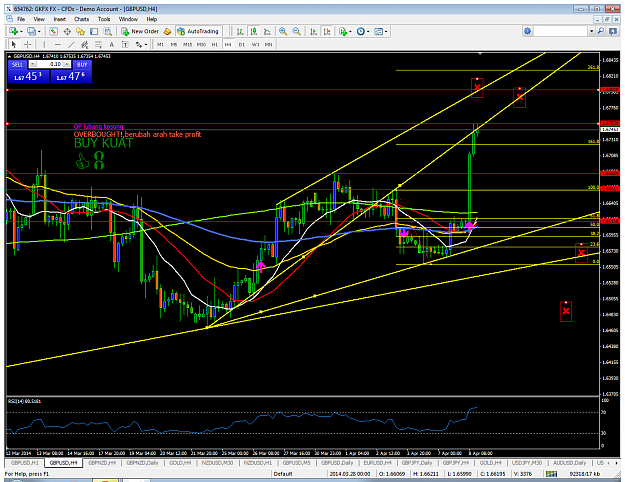
Task: Toggle the Auto Scroll chart button
Action: 314,31
